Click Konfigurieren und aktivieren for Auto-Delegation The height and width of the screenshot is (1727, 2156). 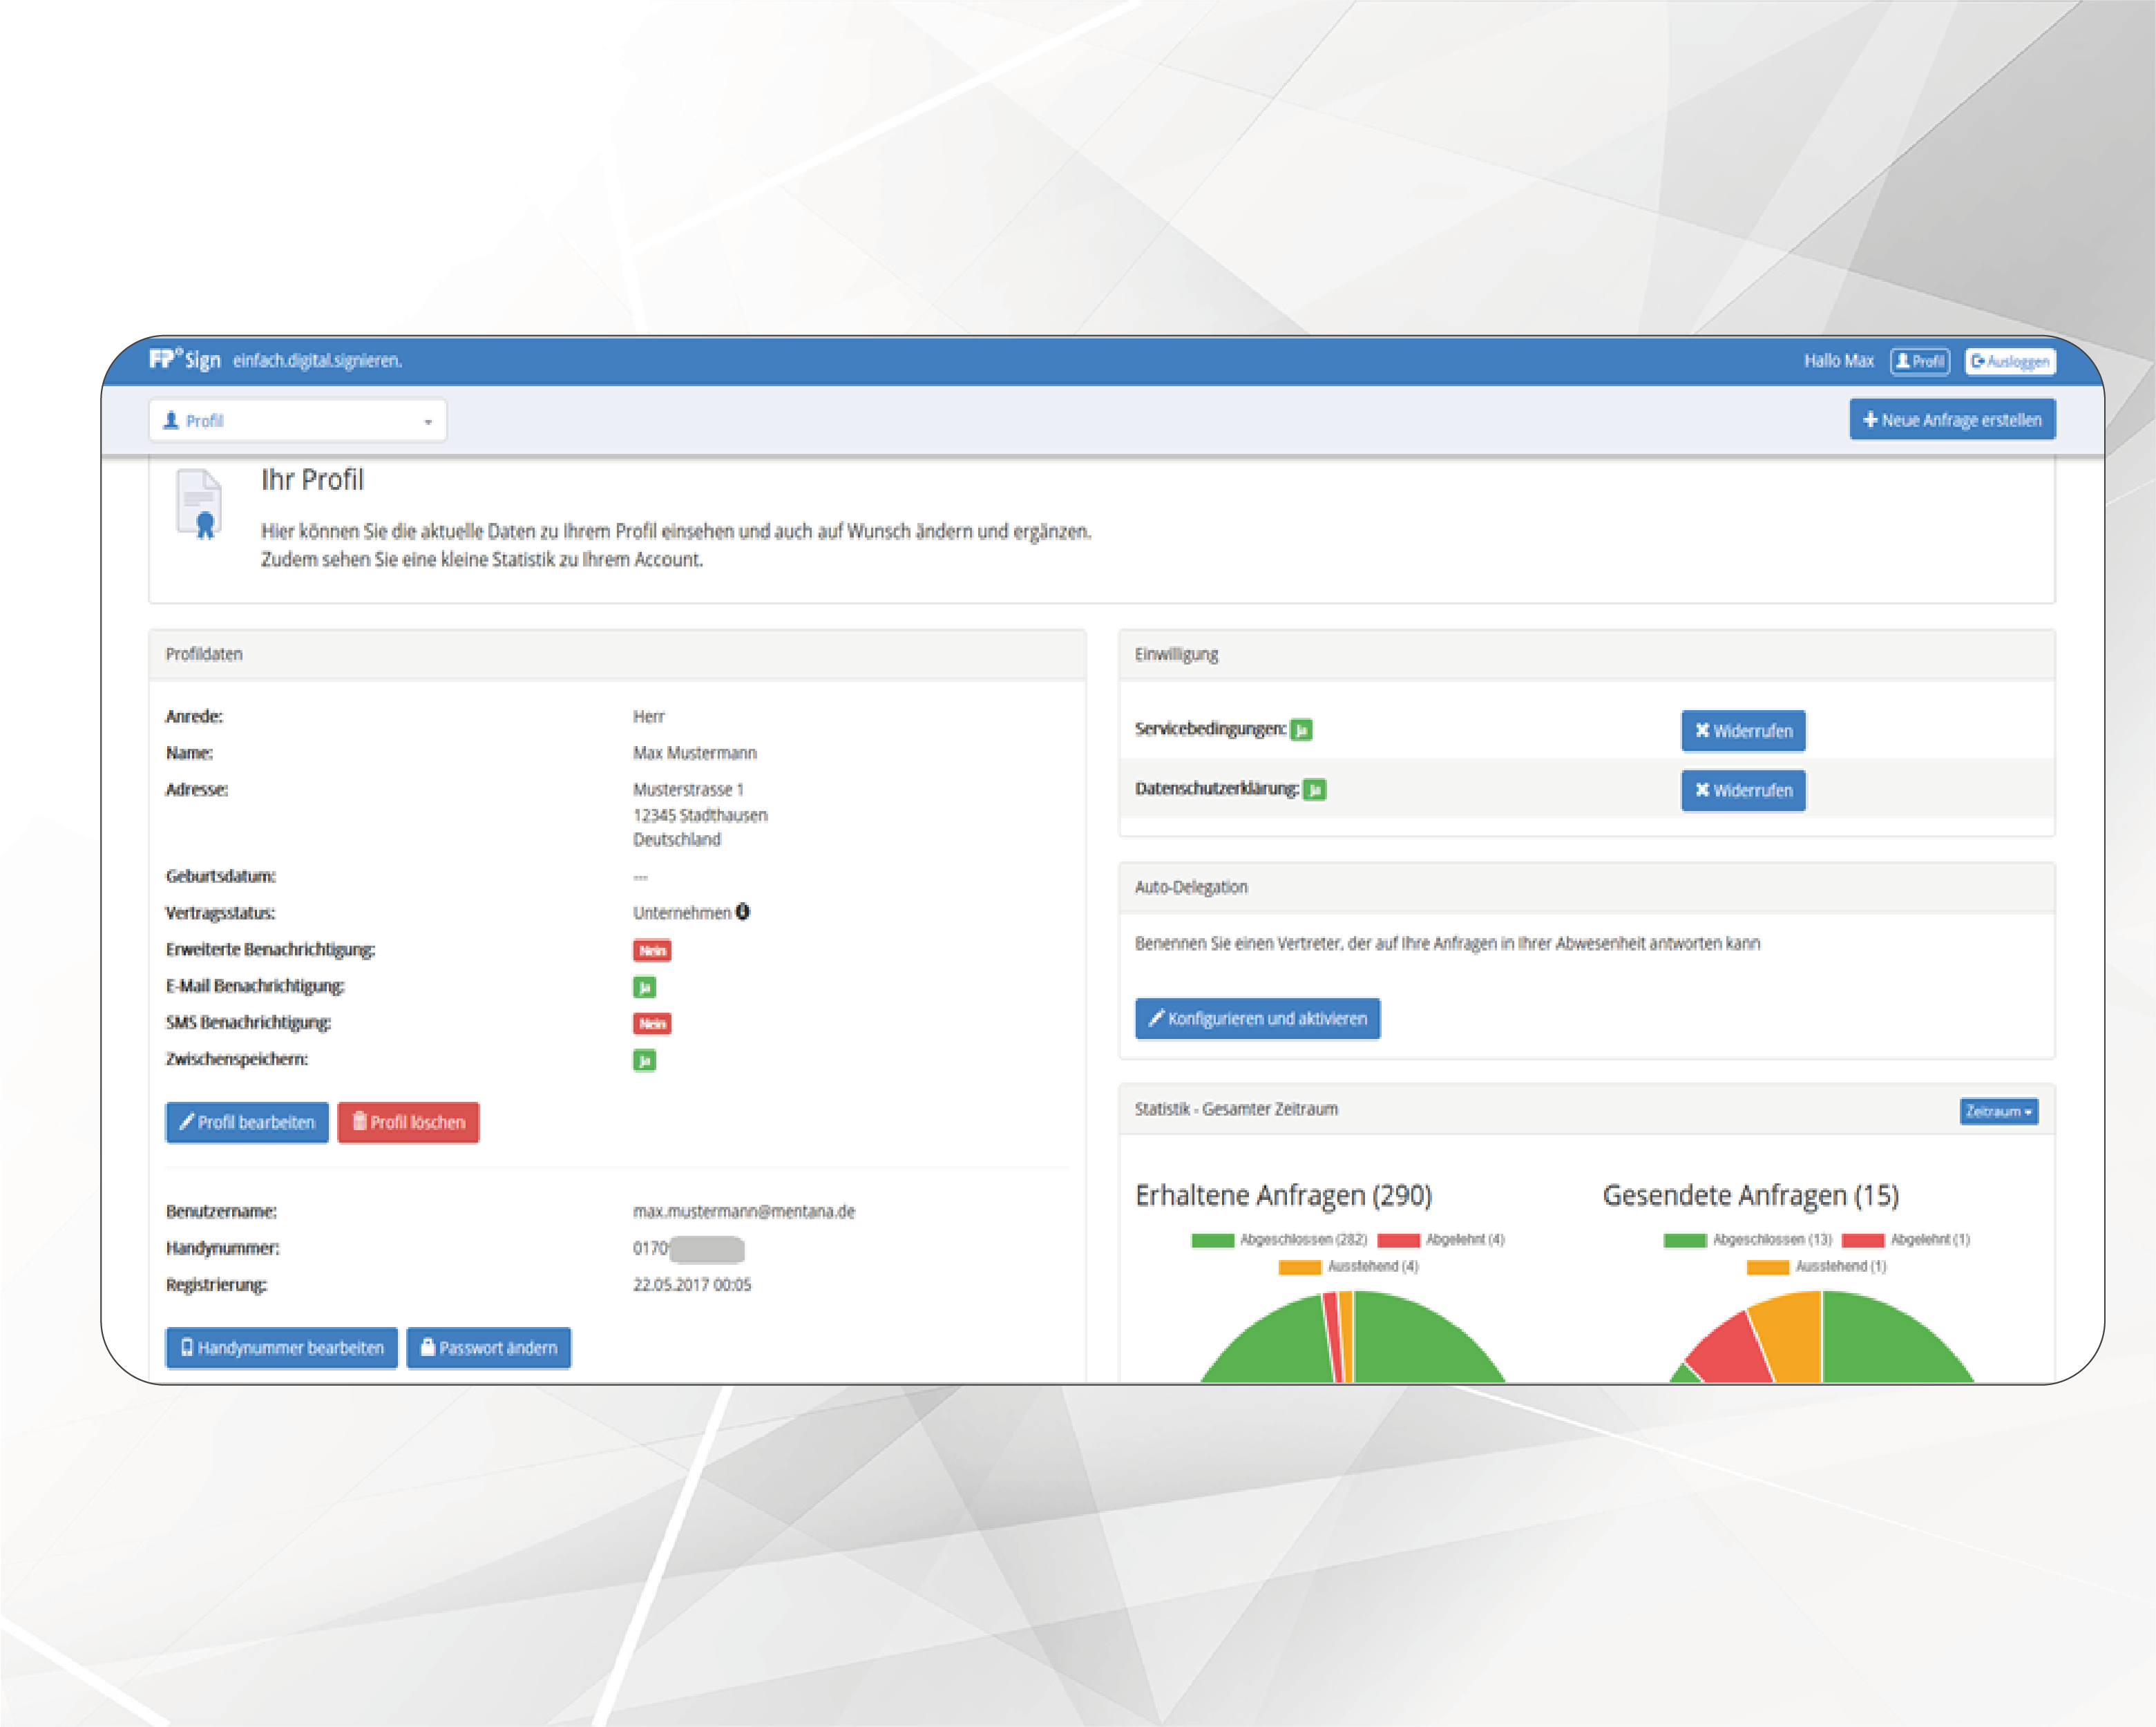[1257, 1019]
